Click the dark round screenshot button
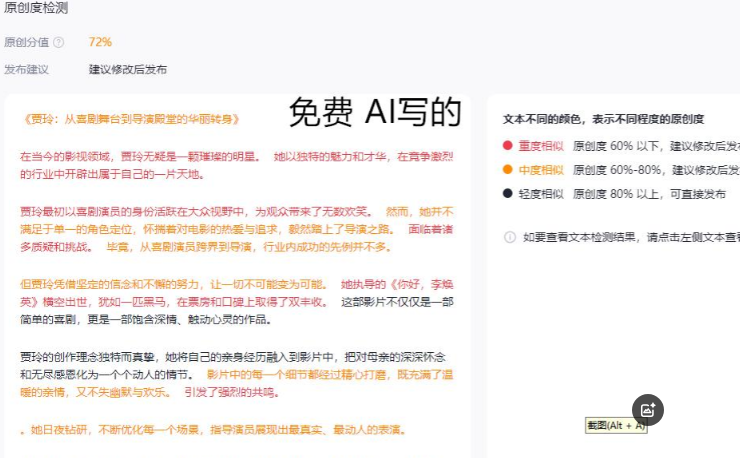The image size is (740, 458). point(647,409)
